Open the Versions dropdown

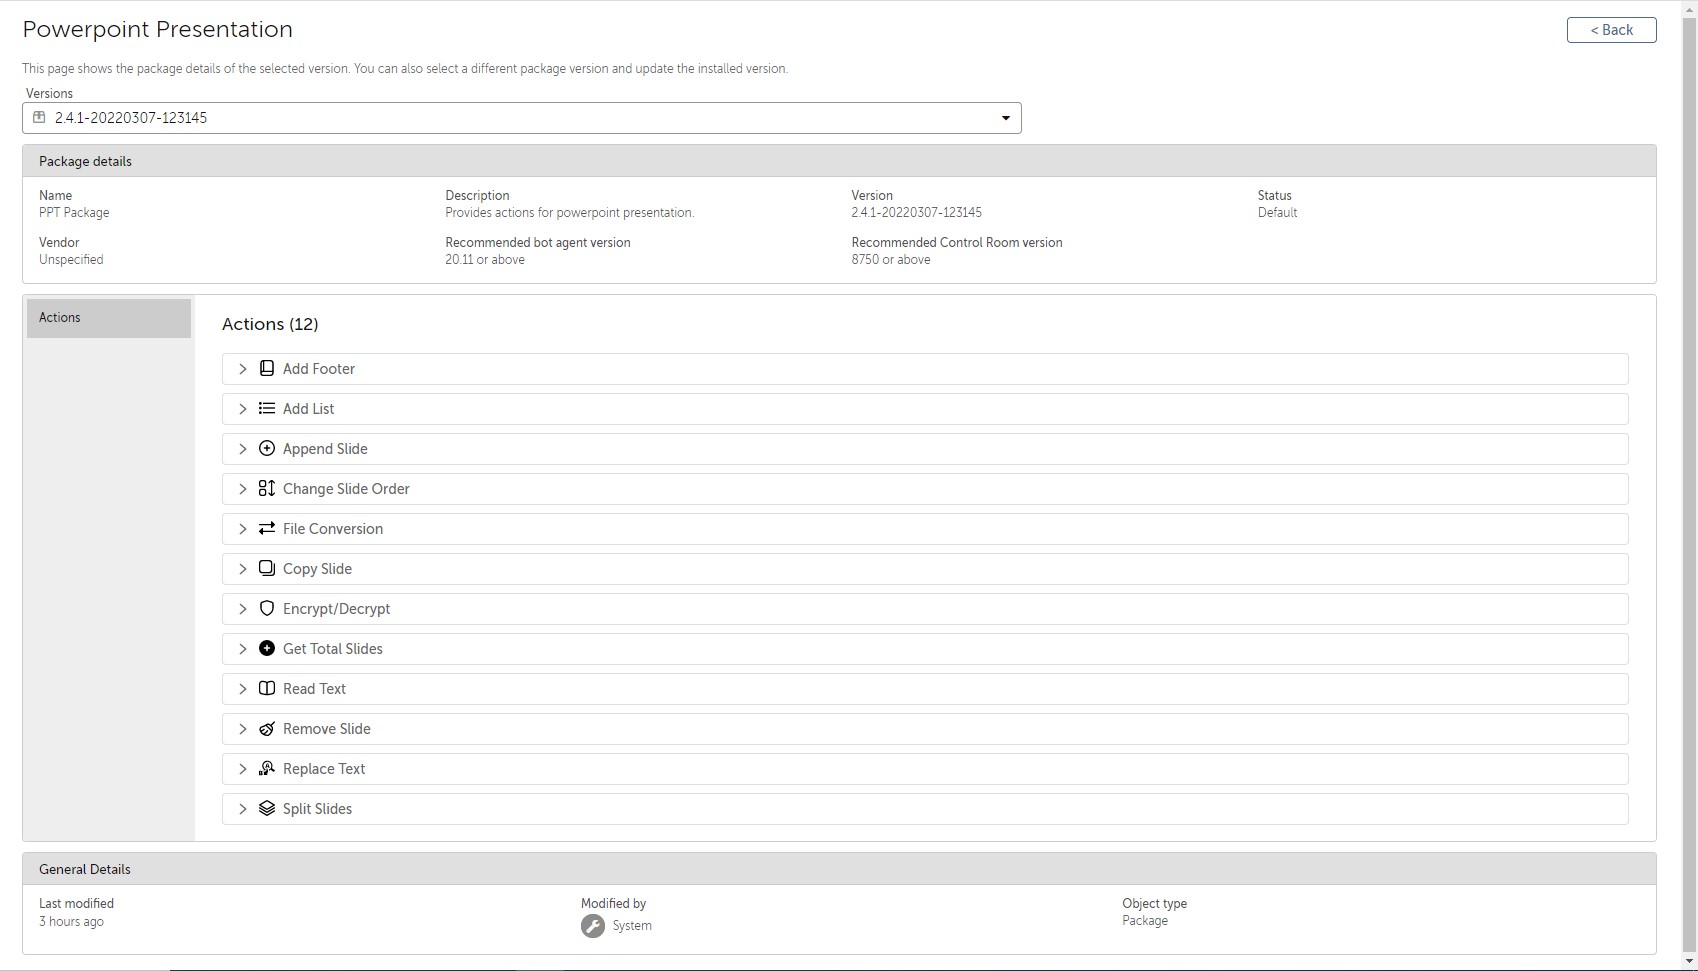pyautogui.click(x=1005, y=118)
